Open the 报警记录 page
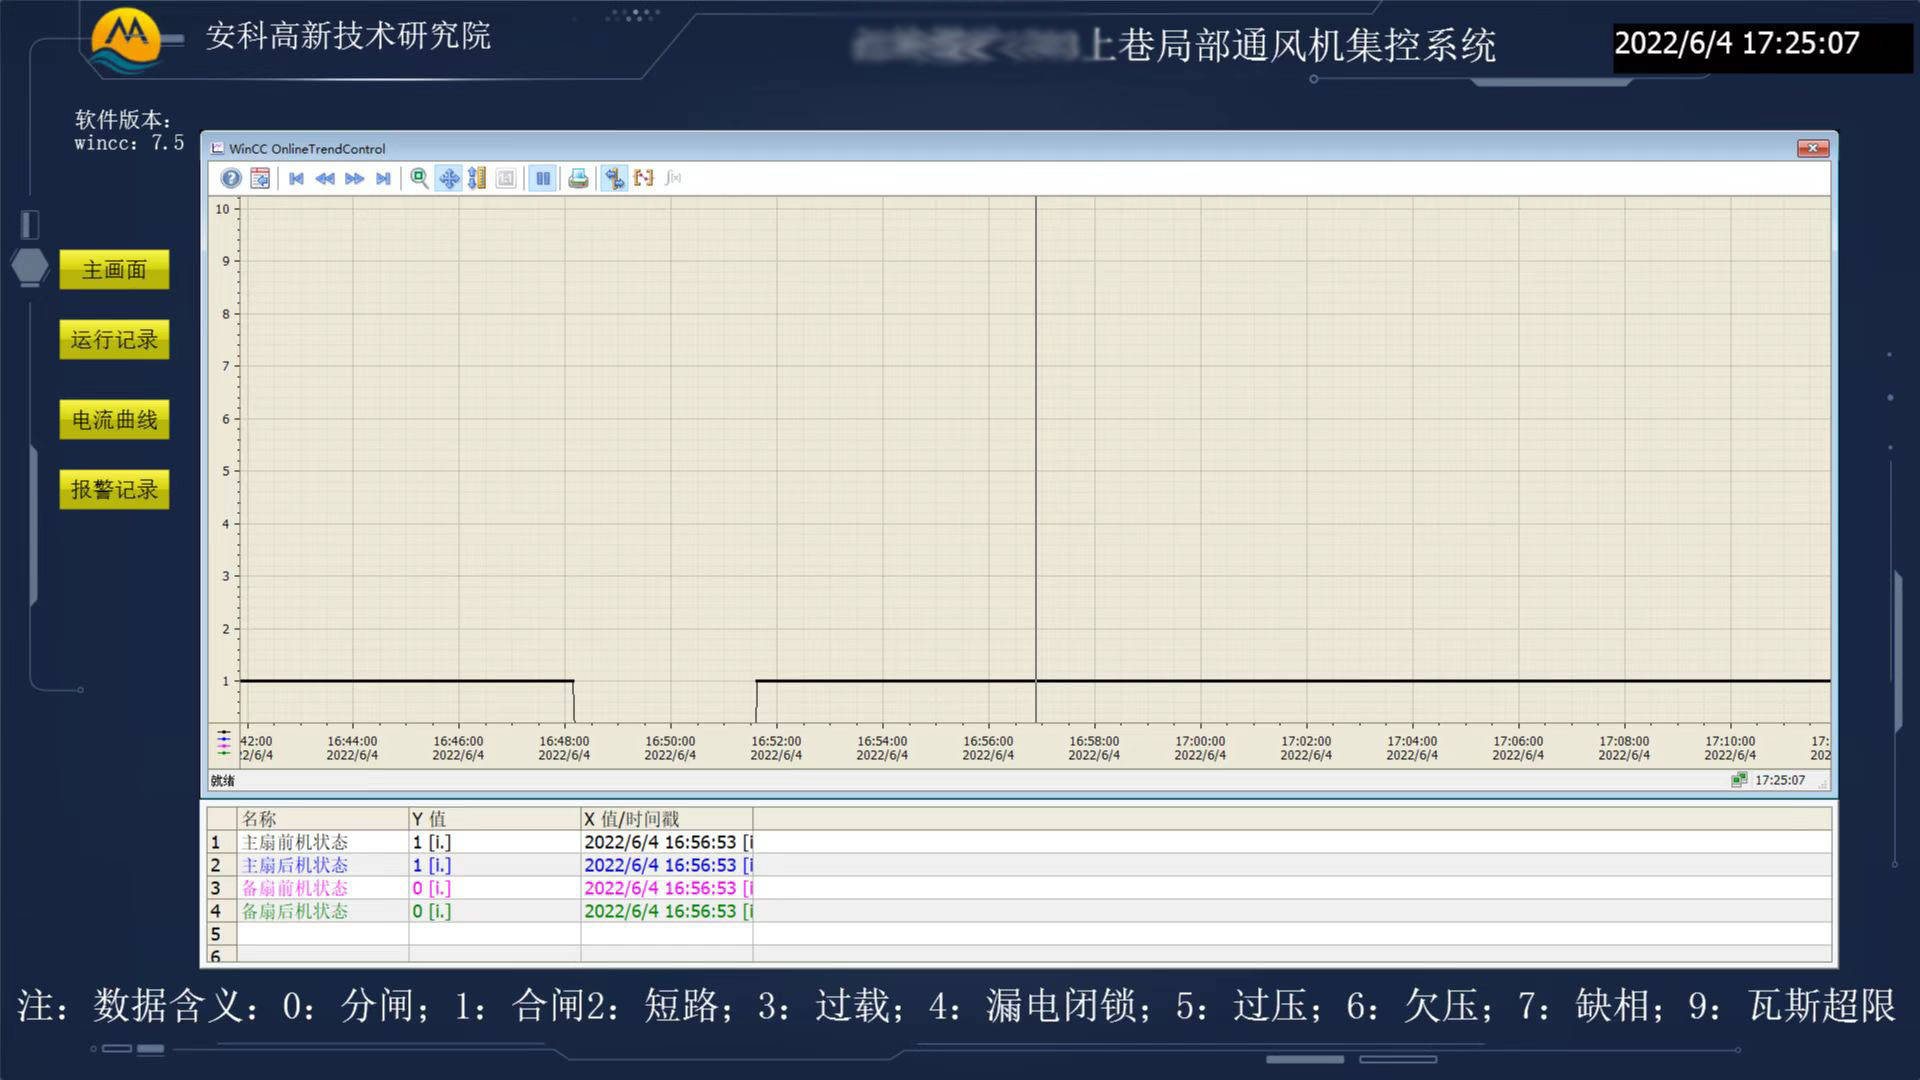 tap(114, 490)
